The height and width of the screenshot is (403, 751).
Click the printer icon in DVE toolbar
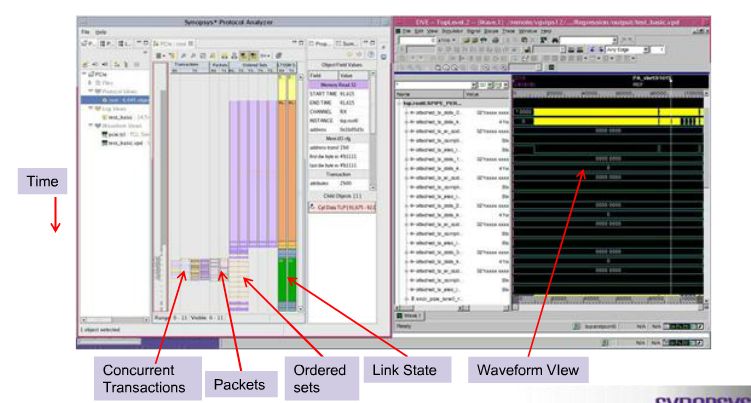click(x=495, y=40)
